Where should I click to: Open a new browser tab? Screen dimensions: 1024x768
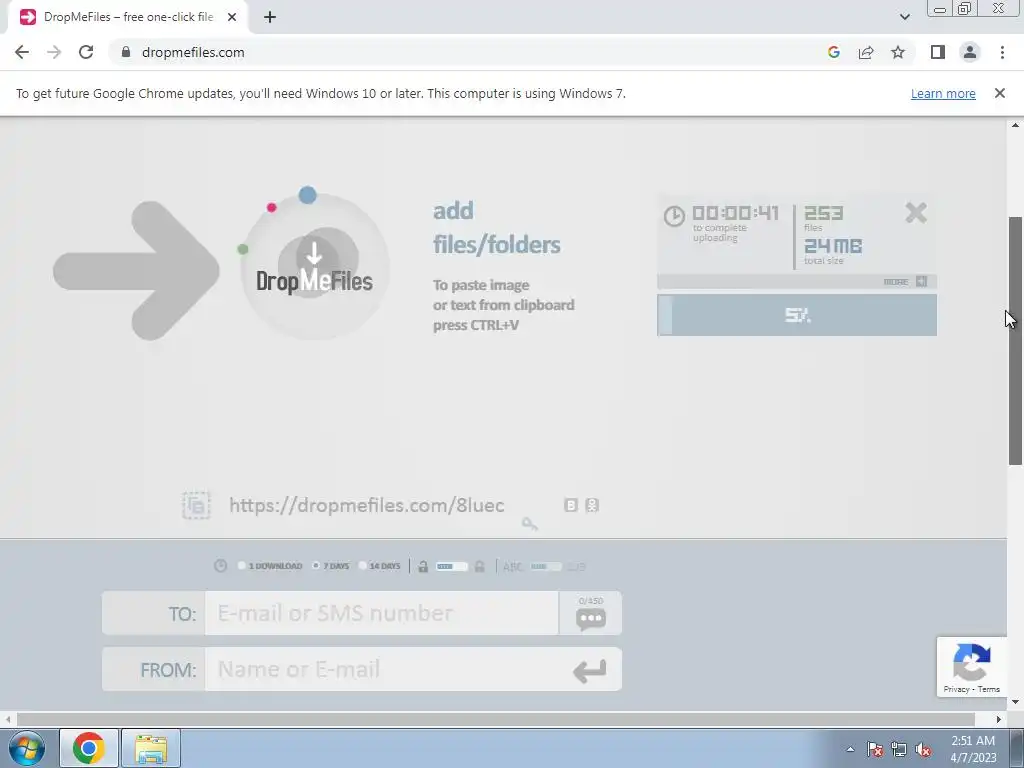point(270,17)
